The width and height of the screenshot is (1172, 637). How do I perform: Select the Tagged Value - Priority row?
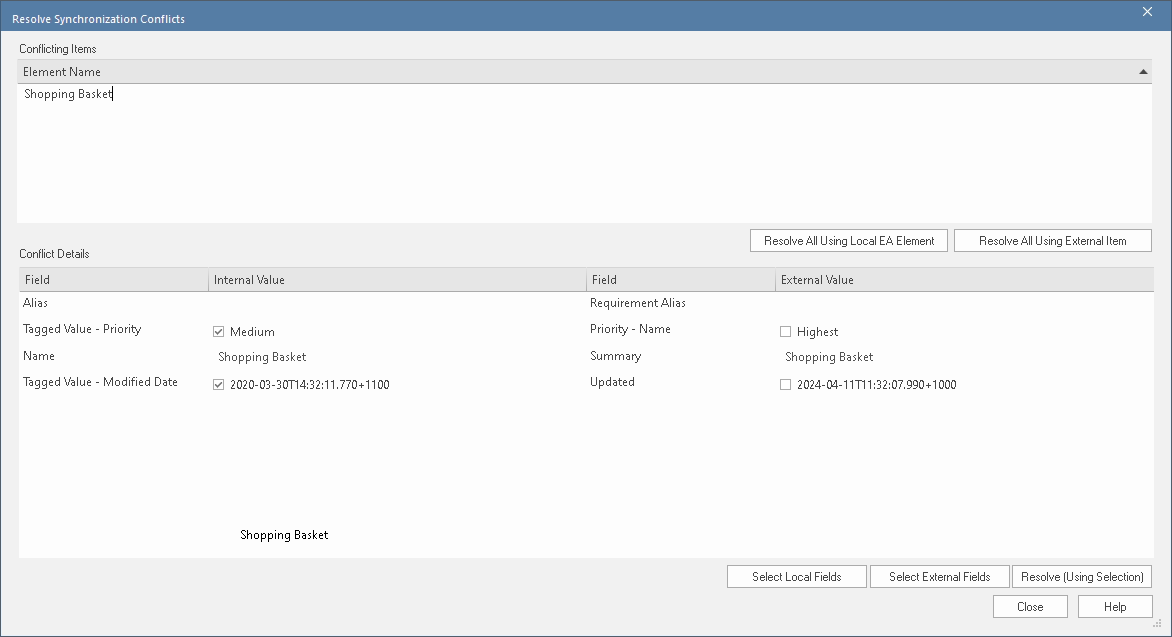point(82,329)
